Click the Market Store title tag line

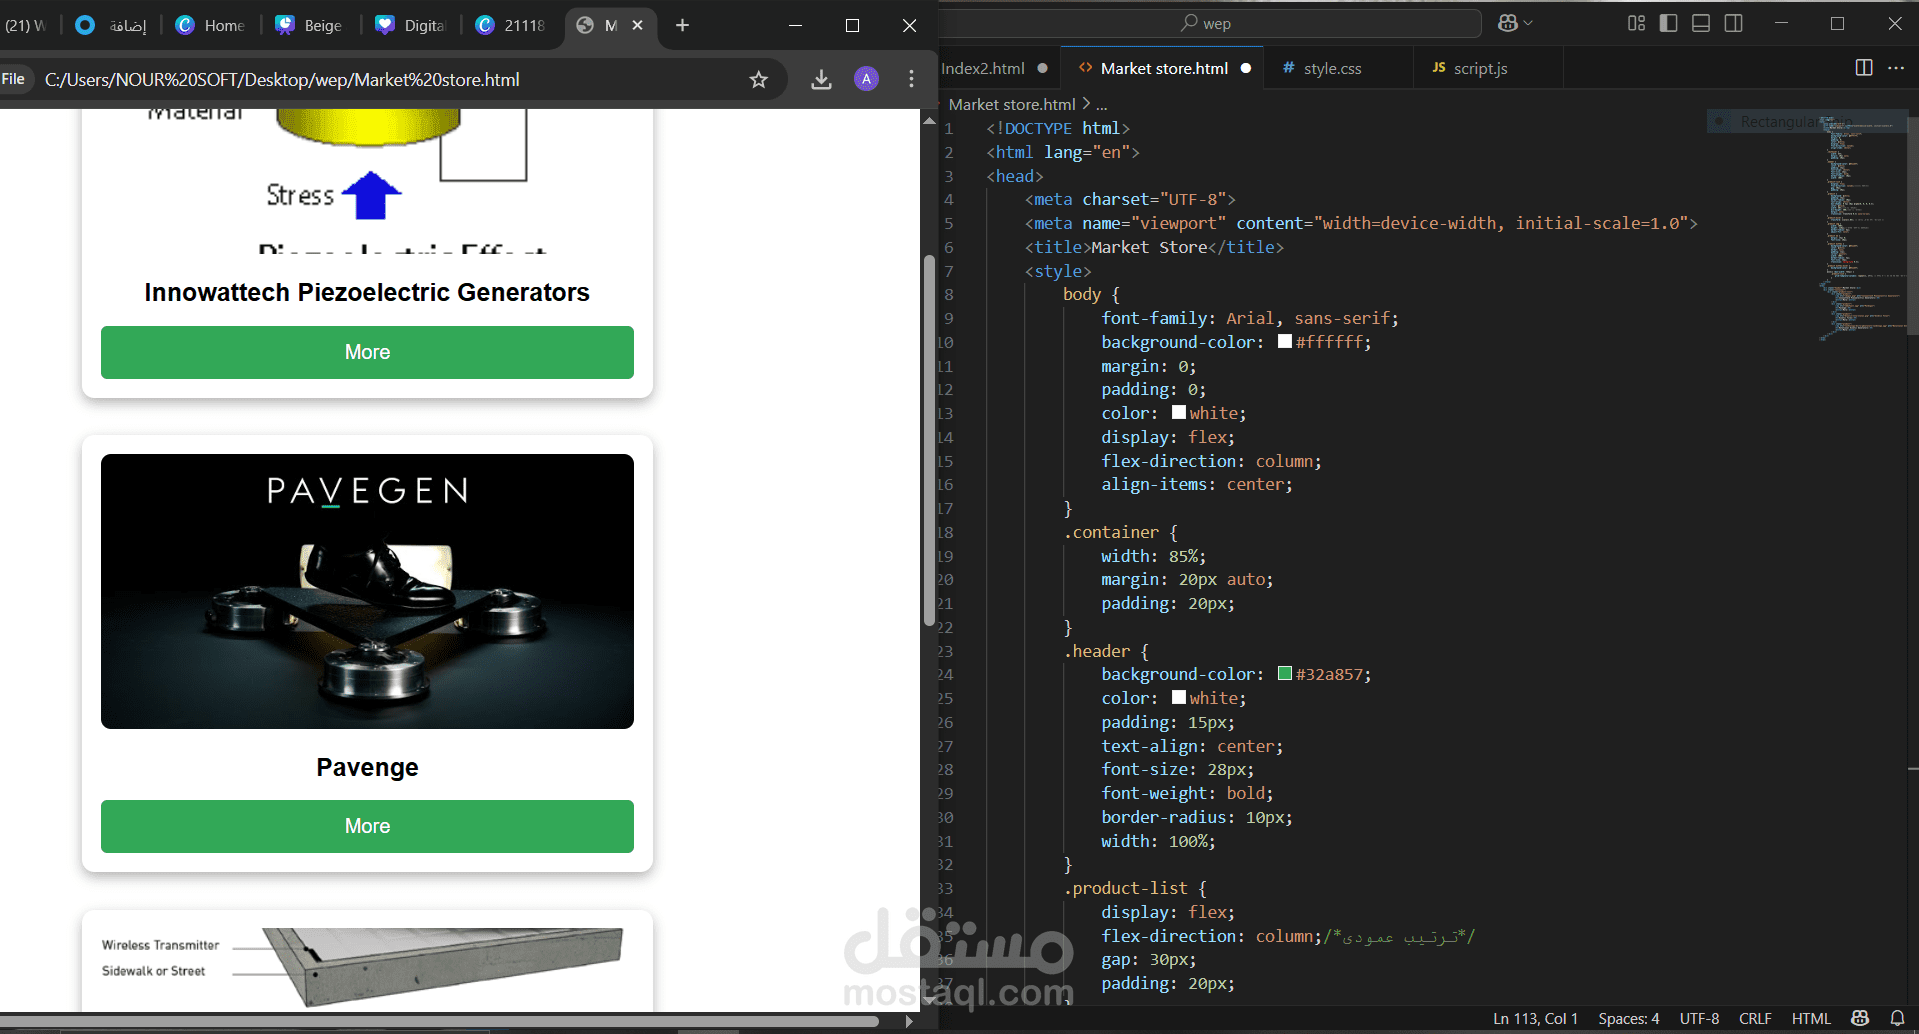(x=1154, y=247)
